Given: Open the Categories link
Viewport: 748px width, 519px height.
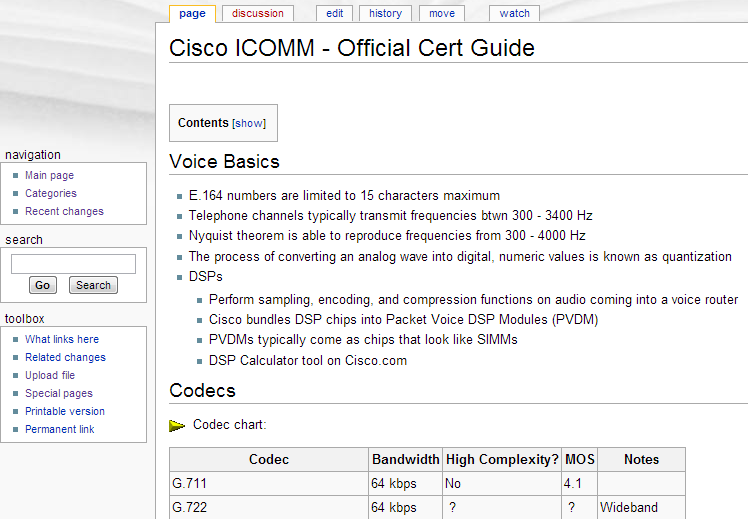Looking at the screenshot, I should pyautogui.click(x=51, y=193).
